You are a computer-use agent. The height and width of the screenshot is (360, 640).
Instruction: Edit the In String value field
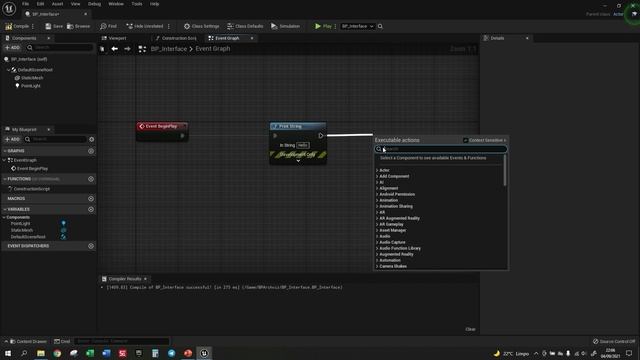click(x=302, y=145)
